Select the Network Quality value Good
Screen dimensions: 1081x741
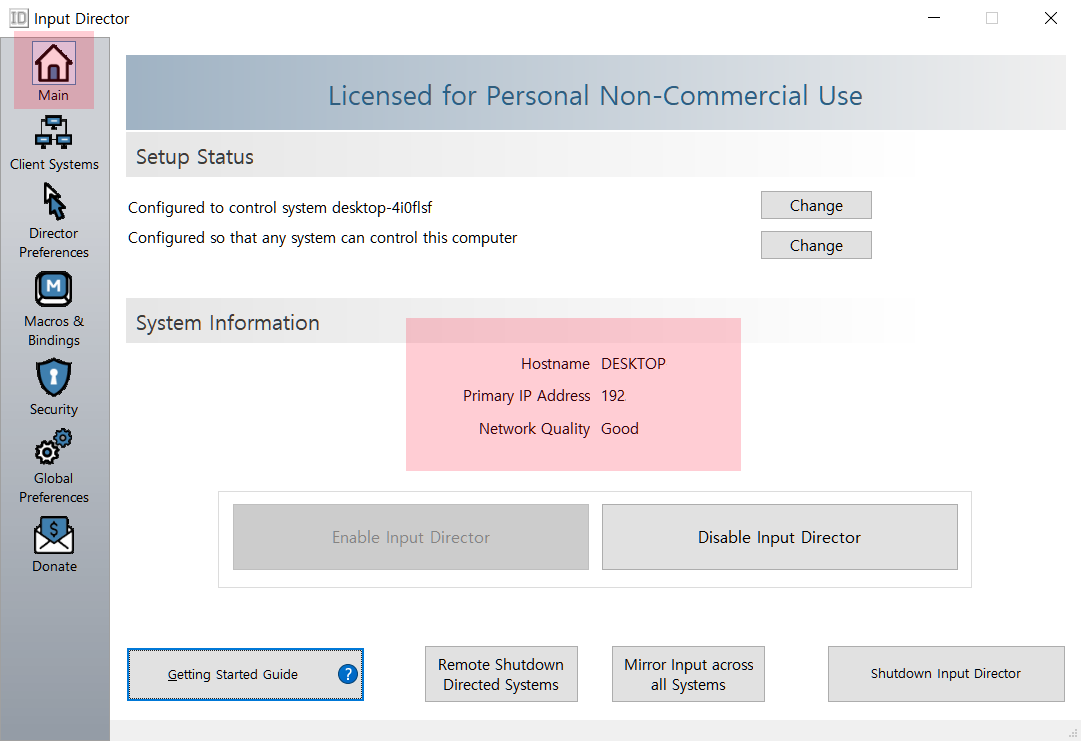click(x=620, y=429)
